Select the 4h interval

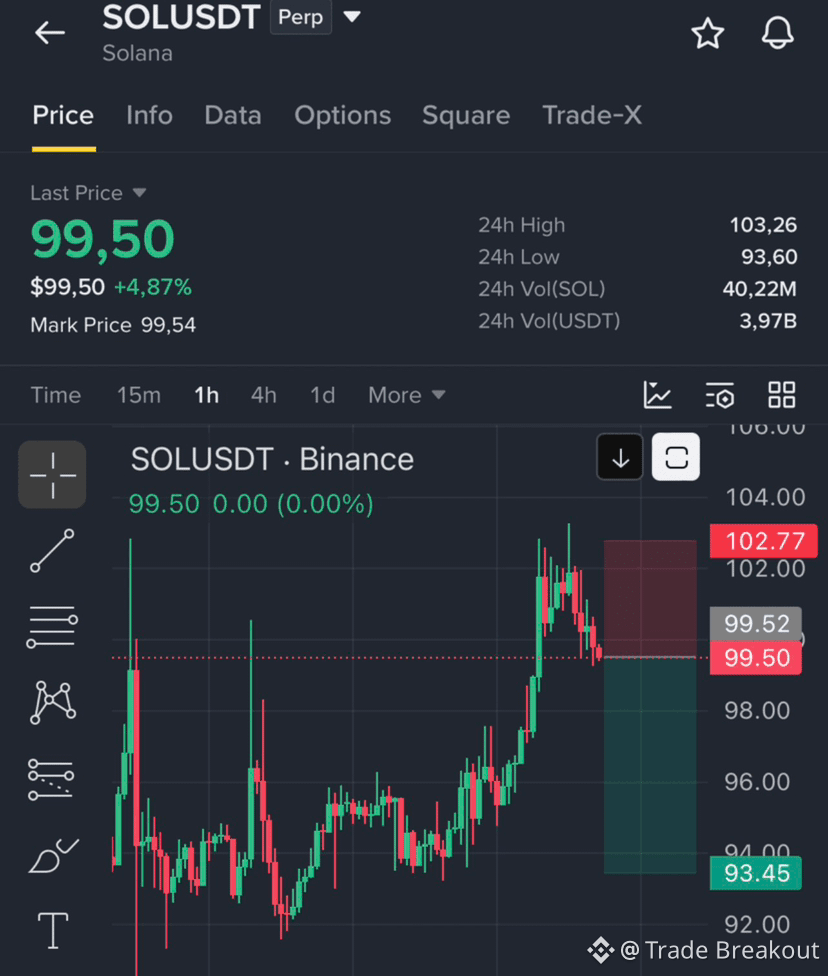(263, 395)
